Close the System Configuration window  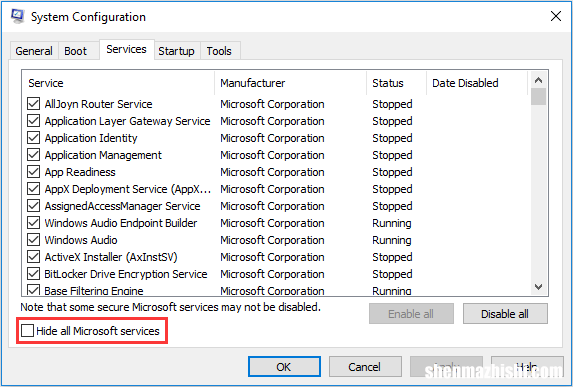pos(556,16)
